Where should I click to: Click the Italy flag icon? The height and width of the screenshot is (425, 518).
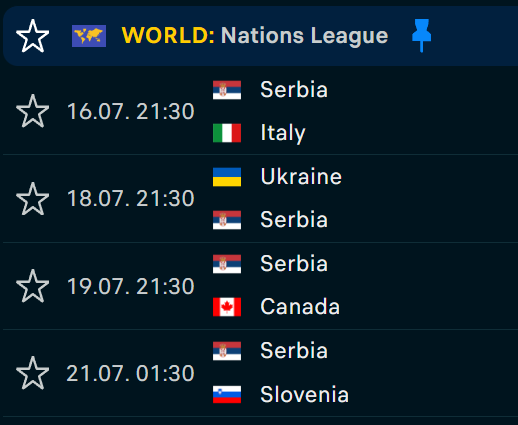pos(227,133)
